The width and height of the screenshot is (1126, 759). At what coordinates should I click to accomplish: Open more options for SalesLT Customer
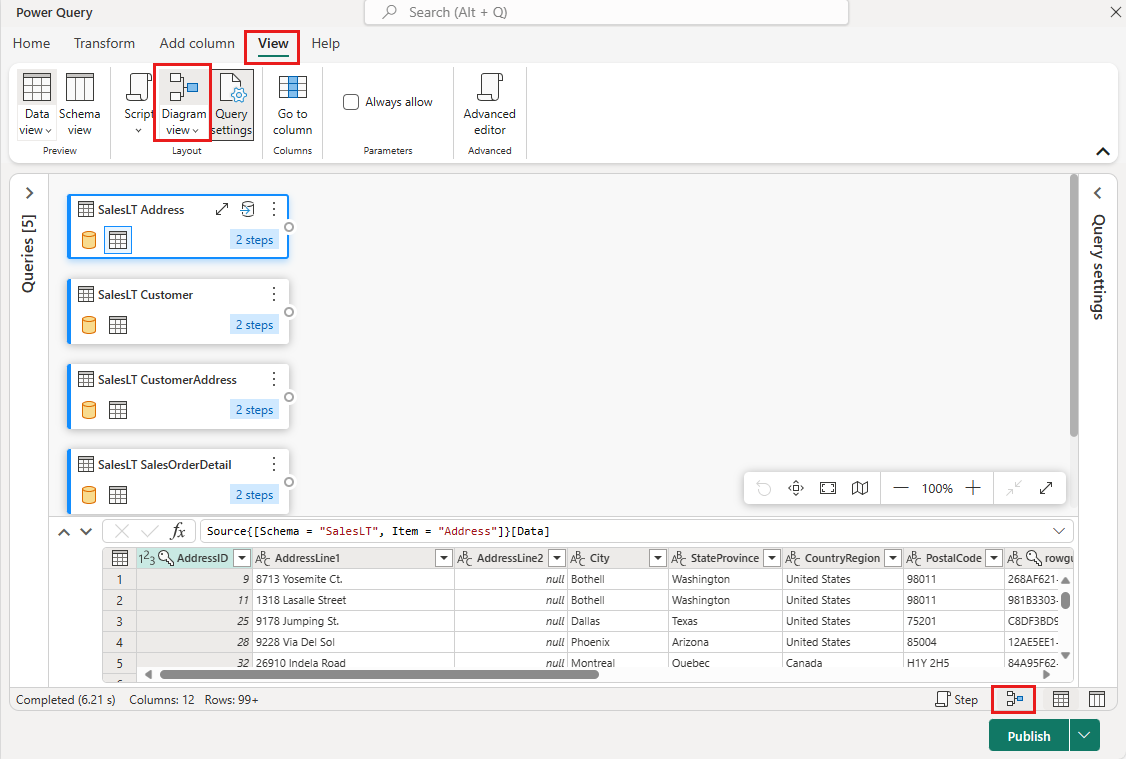tap(274, 294)
